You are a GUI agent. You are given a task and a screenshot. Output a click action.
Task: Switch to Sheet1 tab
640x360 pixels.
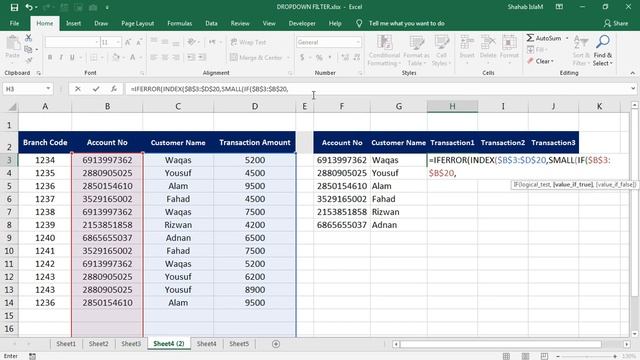tap(66, 344)
